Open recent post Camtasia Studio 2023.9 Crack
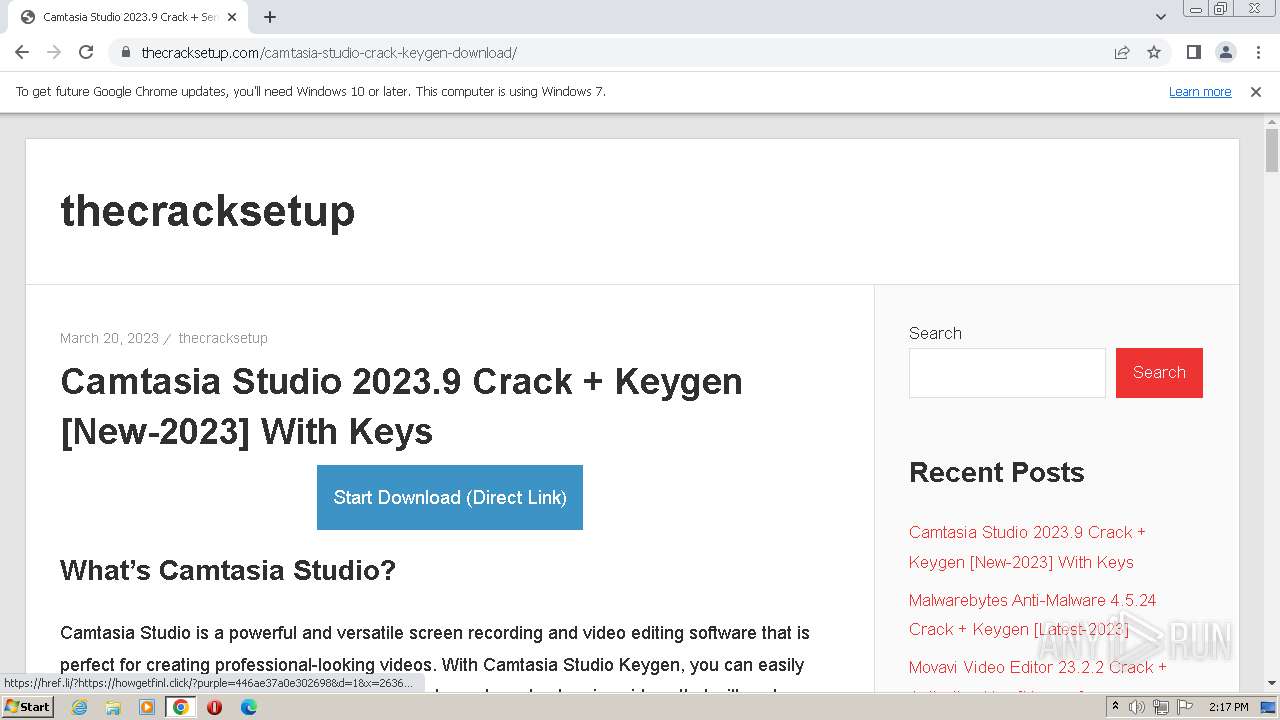This screenshot has height=720, width=1280. coord(1027,547)
